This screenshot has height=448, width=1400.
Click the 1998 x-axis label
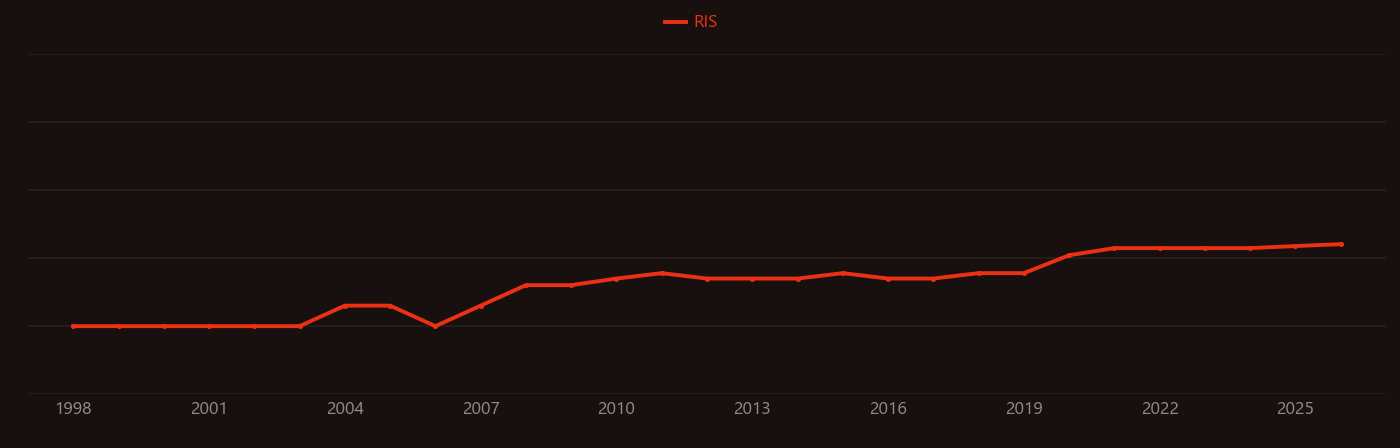tap(73, 409)
